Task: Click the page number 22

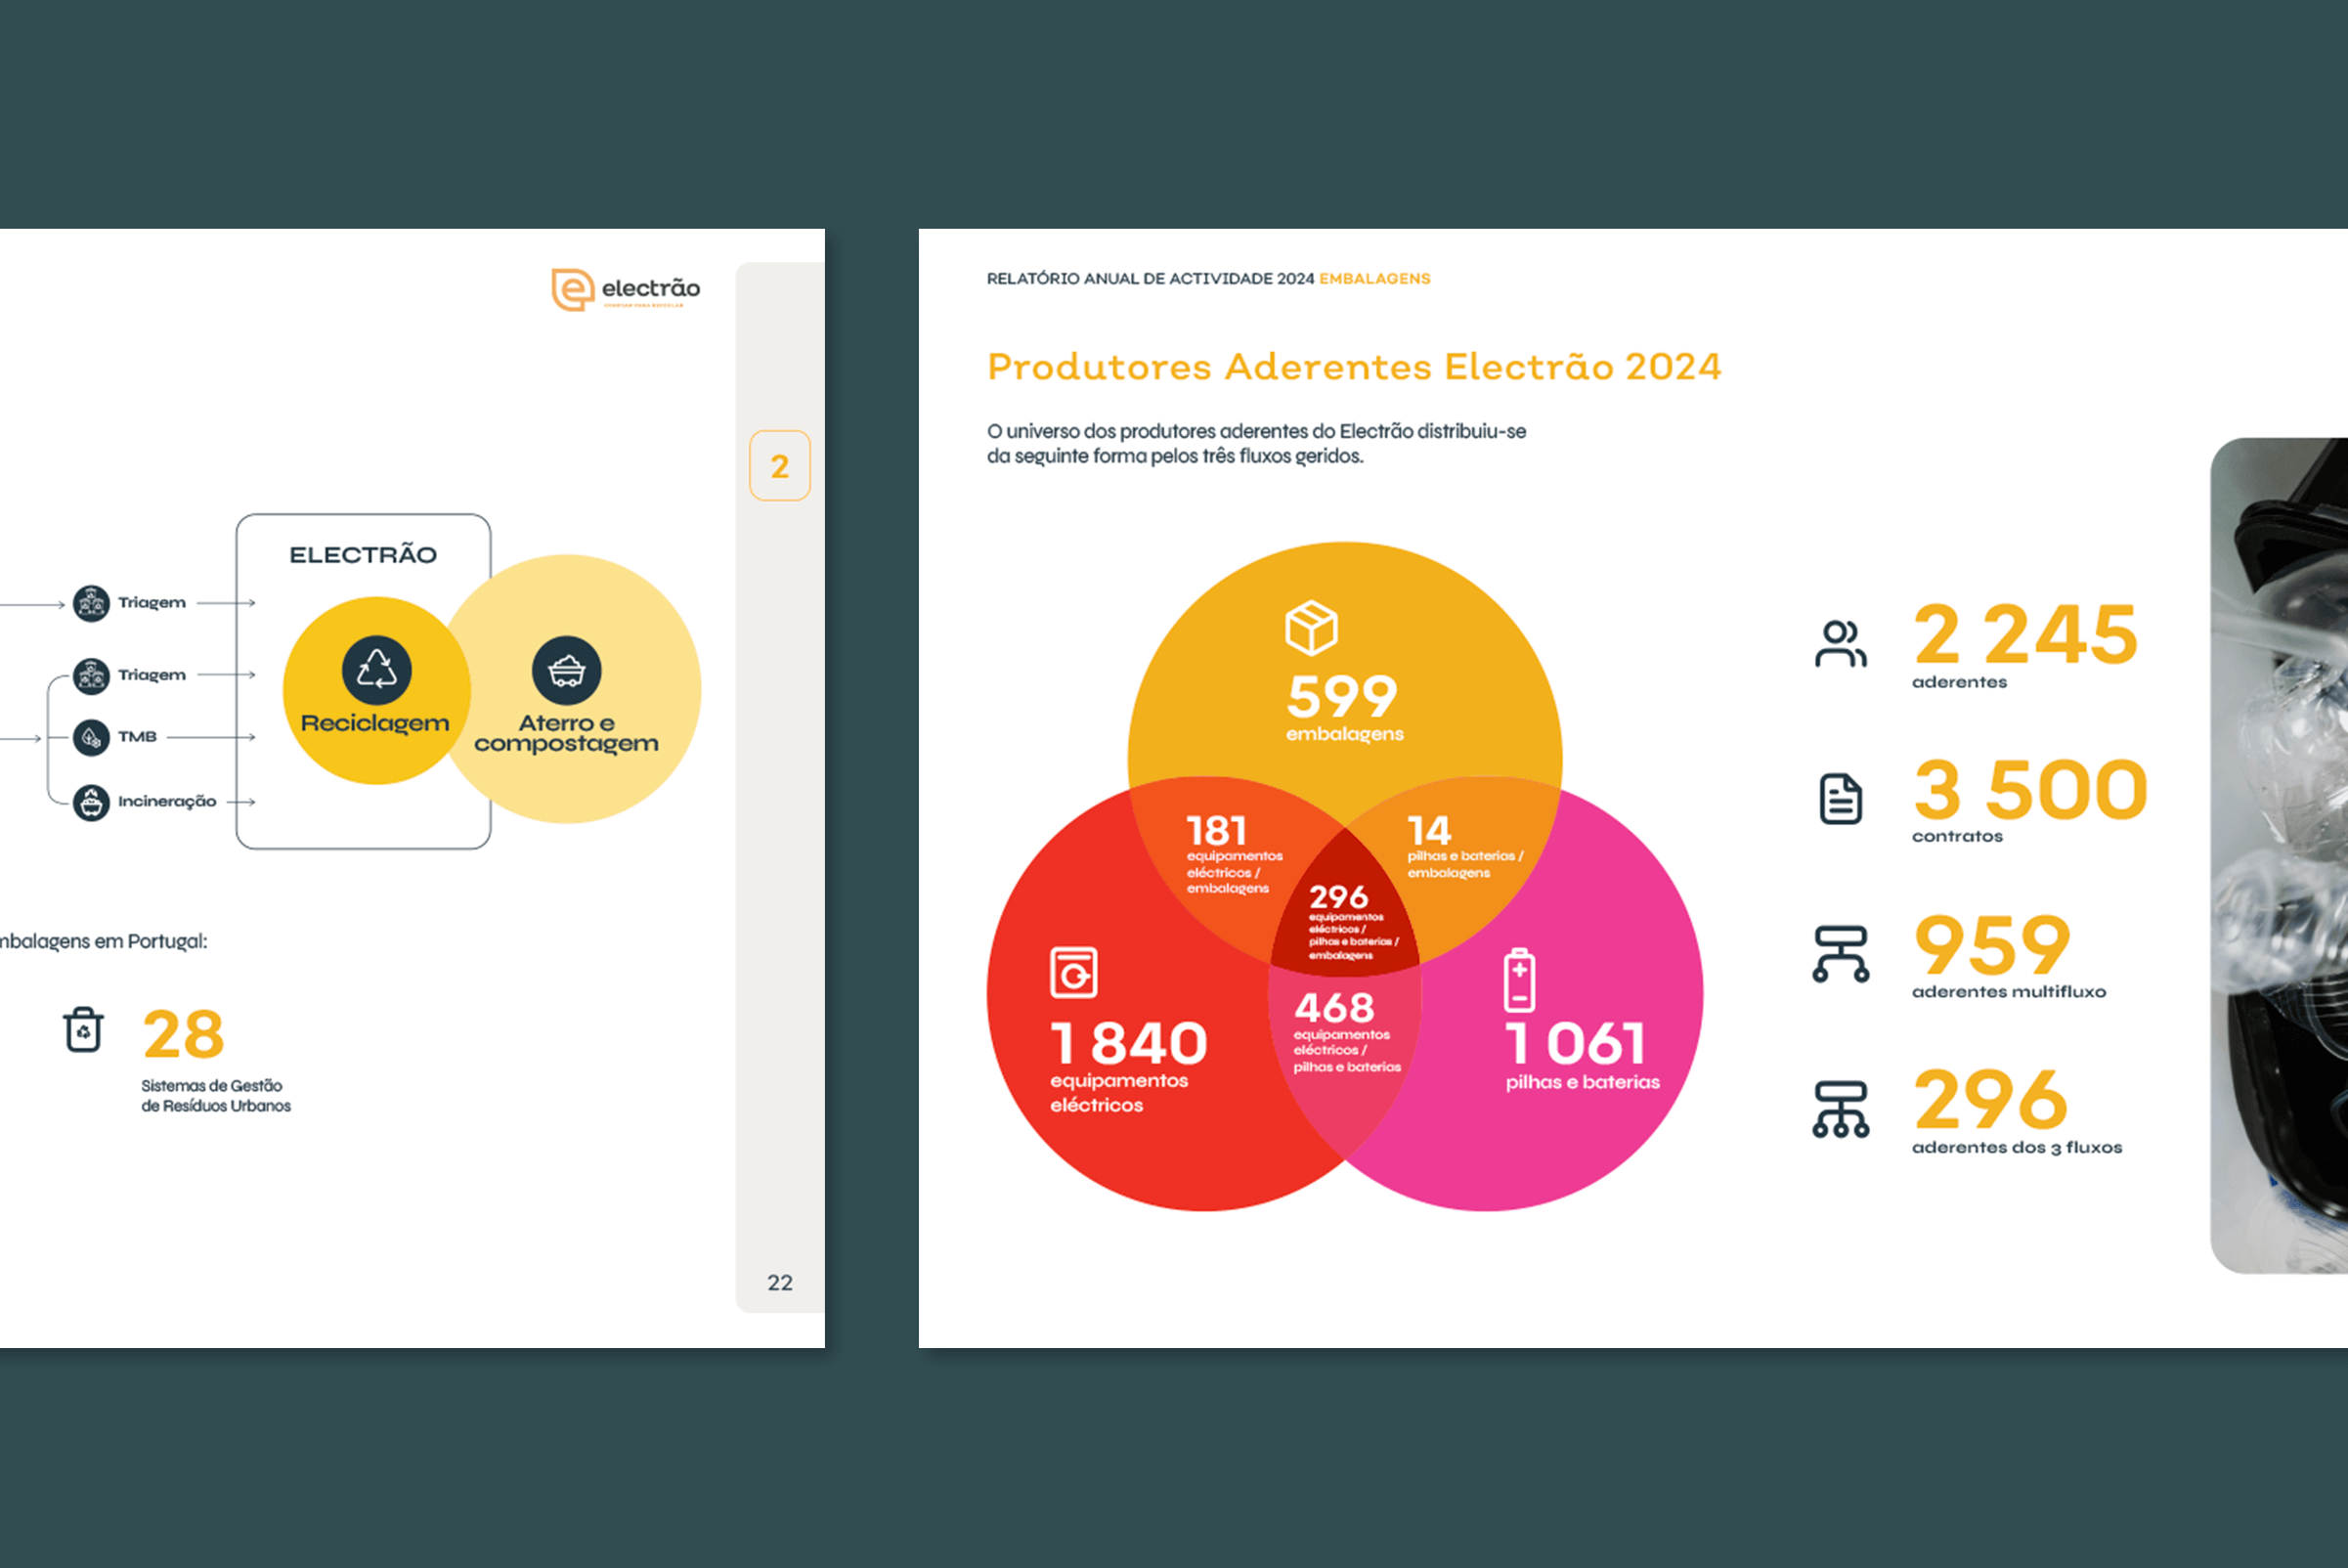Action: 780,1283
